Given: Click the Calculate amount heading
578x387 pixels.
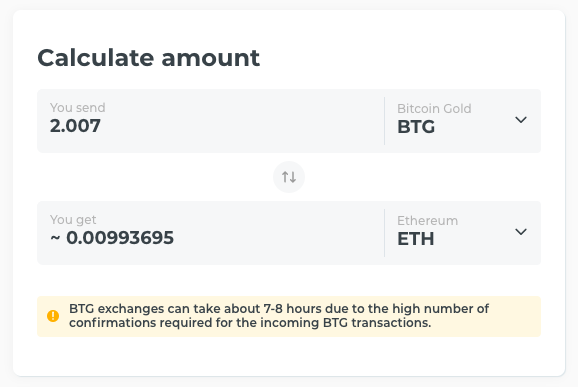Looking at the screenshot, I should (149, 58).
